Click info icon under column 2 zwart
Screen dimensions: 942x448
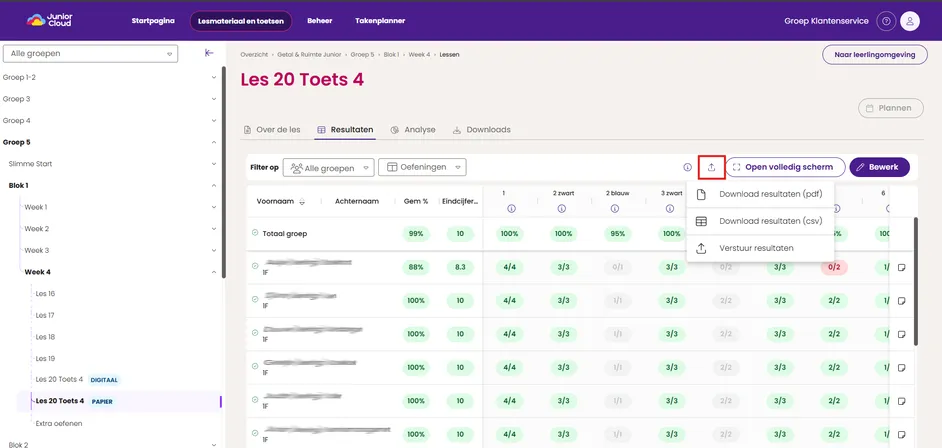tap(562, 209)
